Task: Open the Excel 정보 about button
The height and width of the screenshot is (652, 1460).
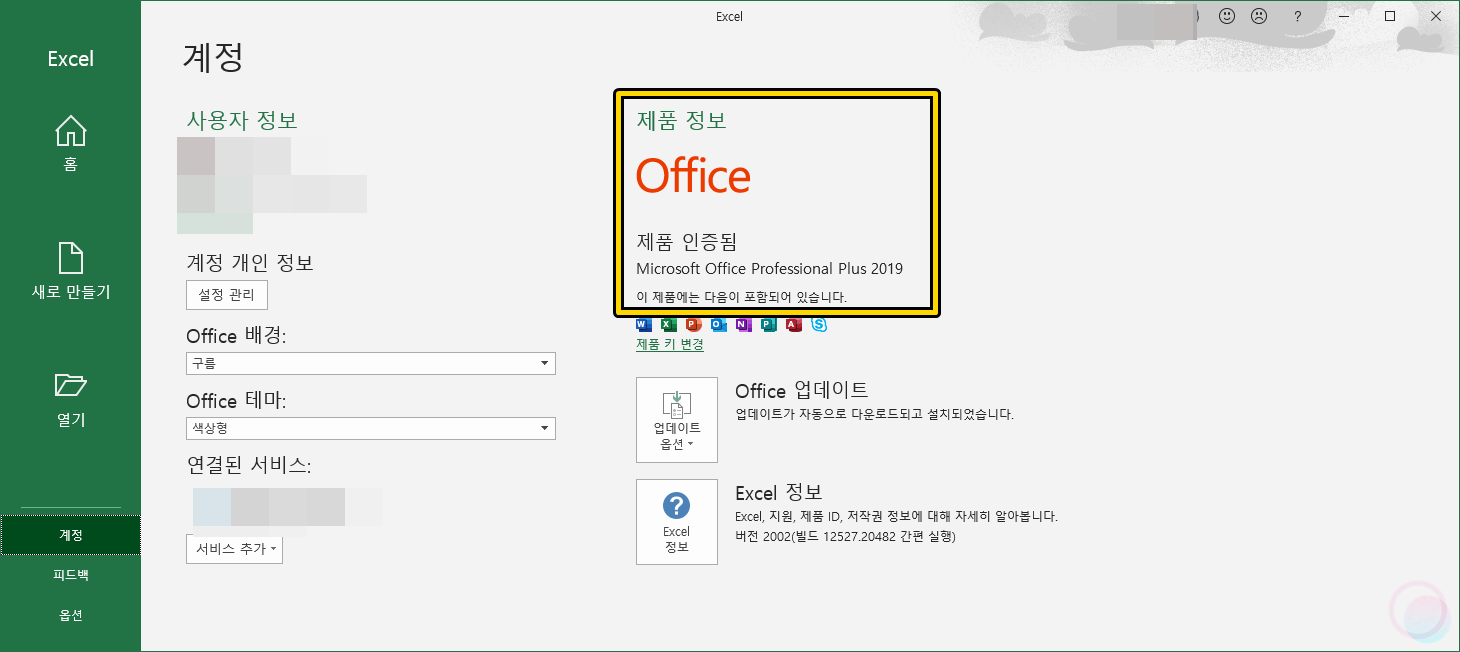Action: tap(677, 522)
